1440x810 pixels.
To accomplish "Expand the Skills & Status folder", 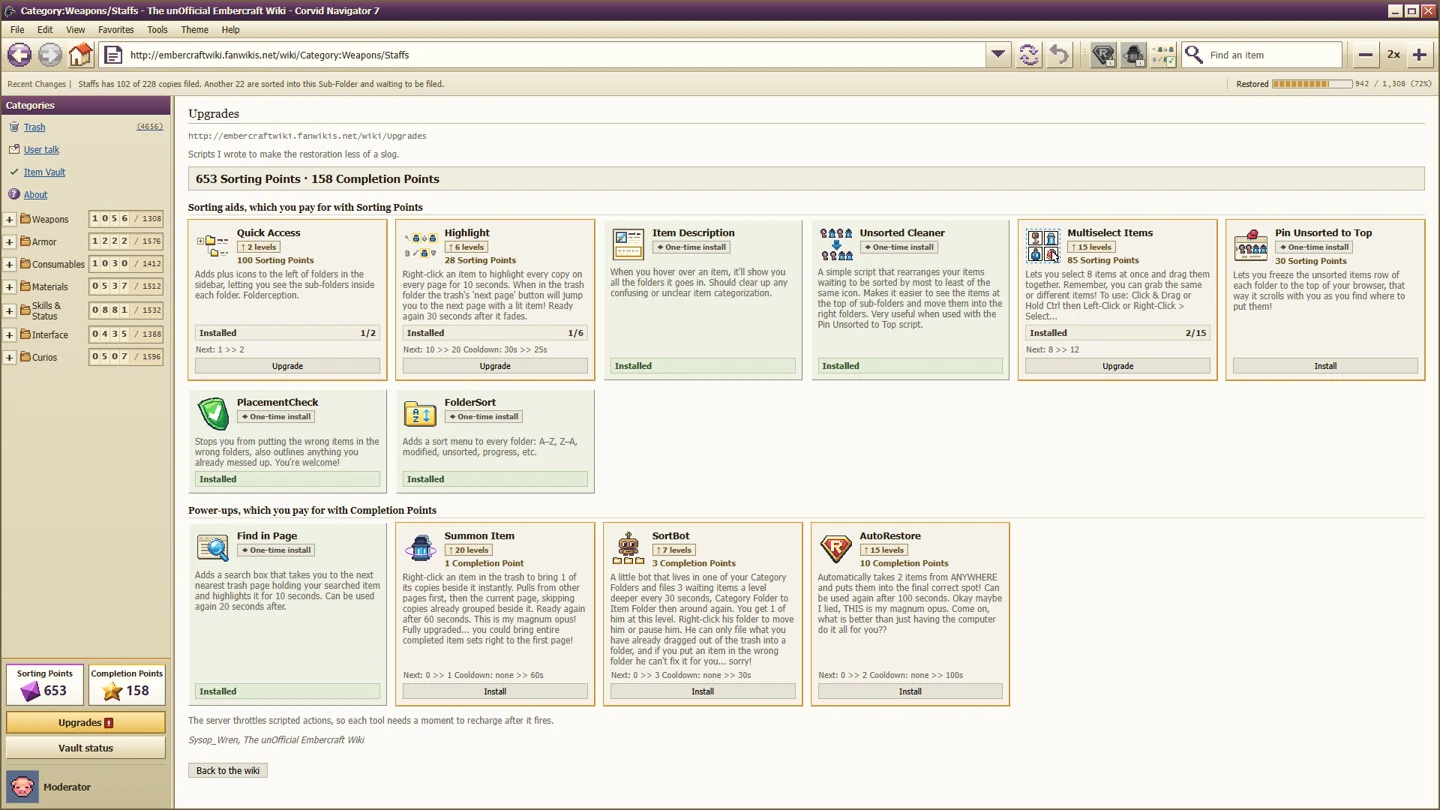I will [9, 311].
